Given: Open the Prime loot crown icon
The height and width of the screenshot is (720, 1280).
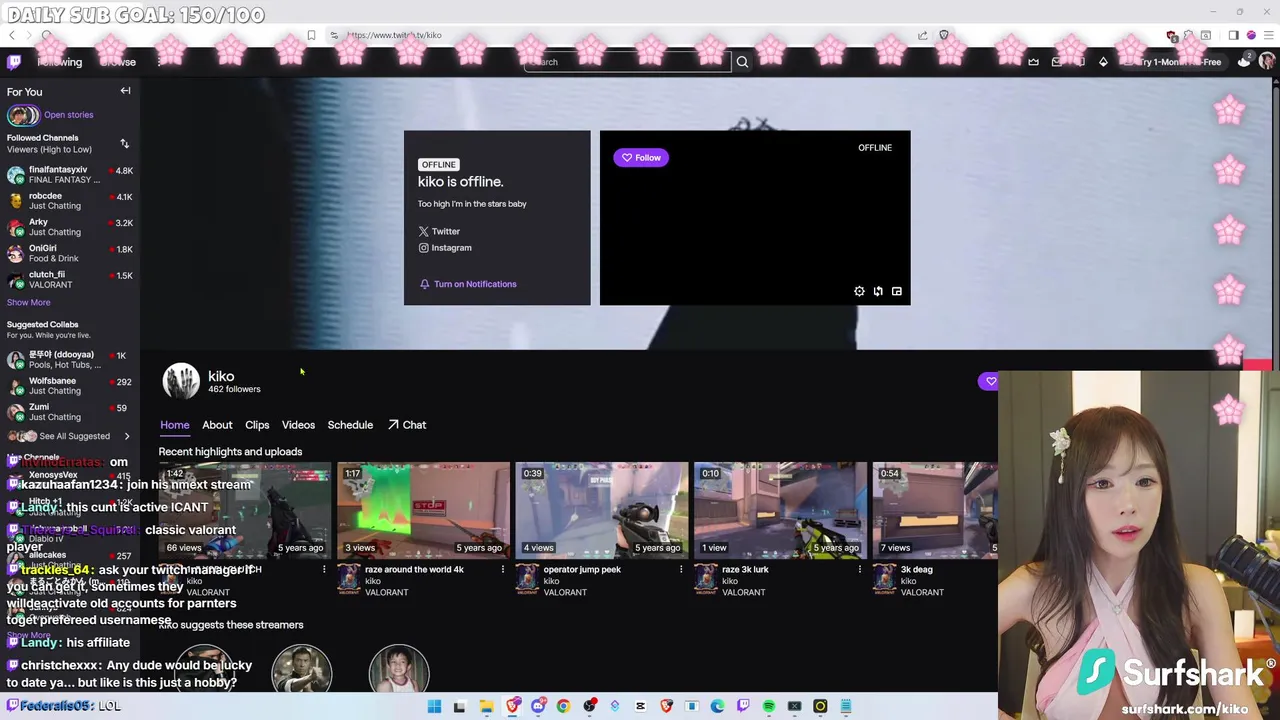Looking at the screenshot, I should (1034, 62).
